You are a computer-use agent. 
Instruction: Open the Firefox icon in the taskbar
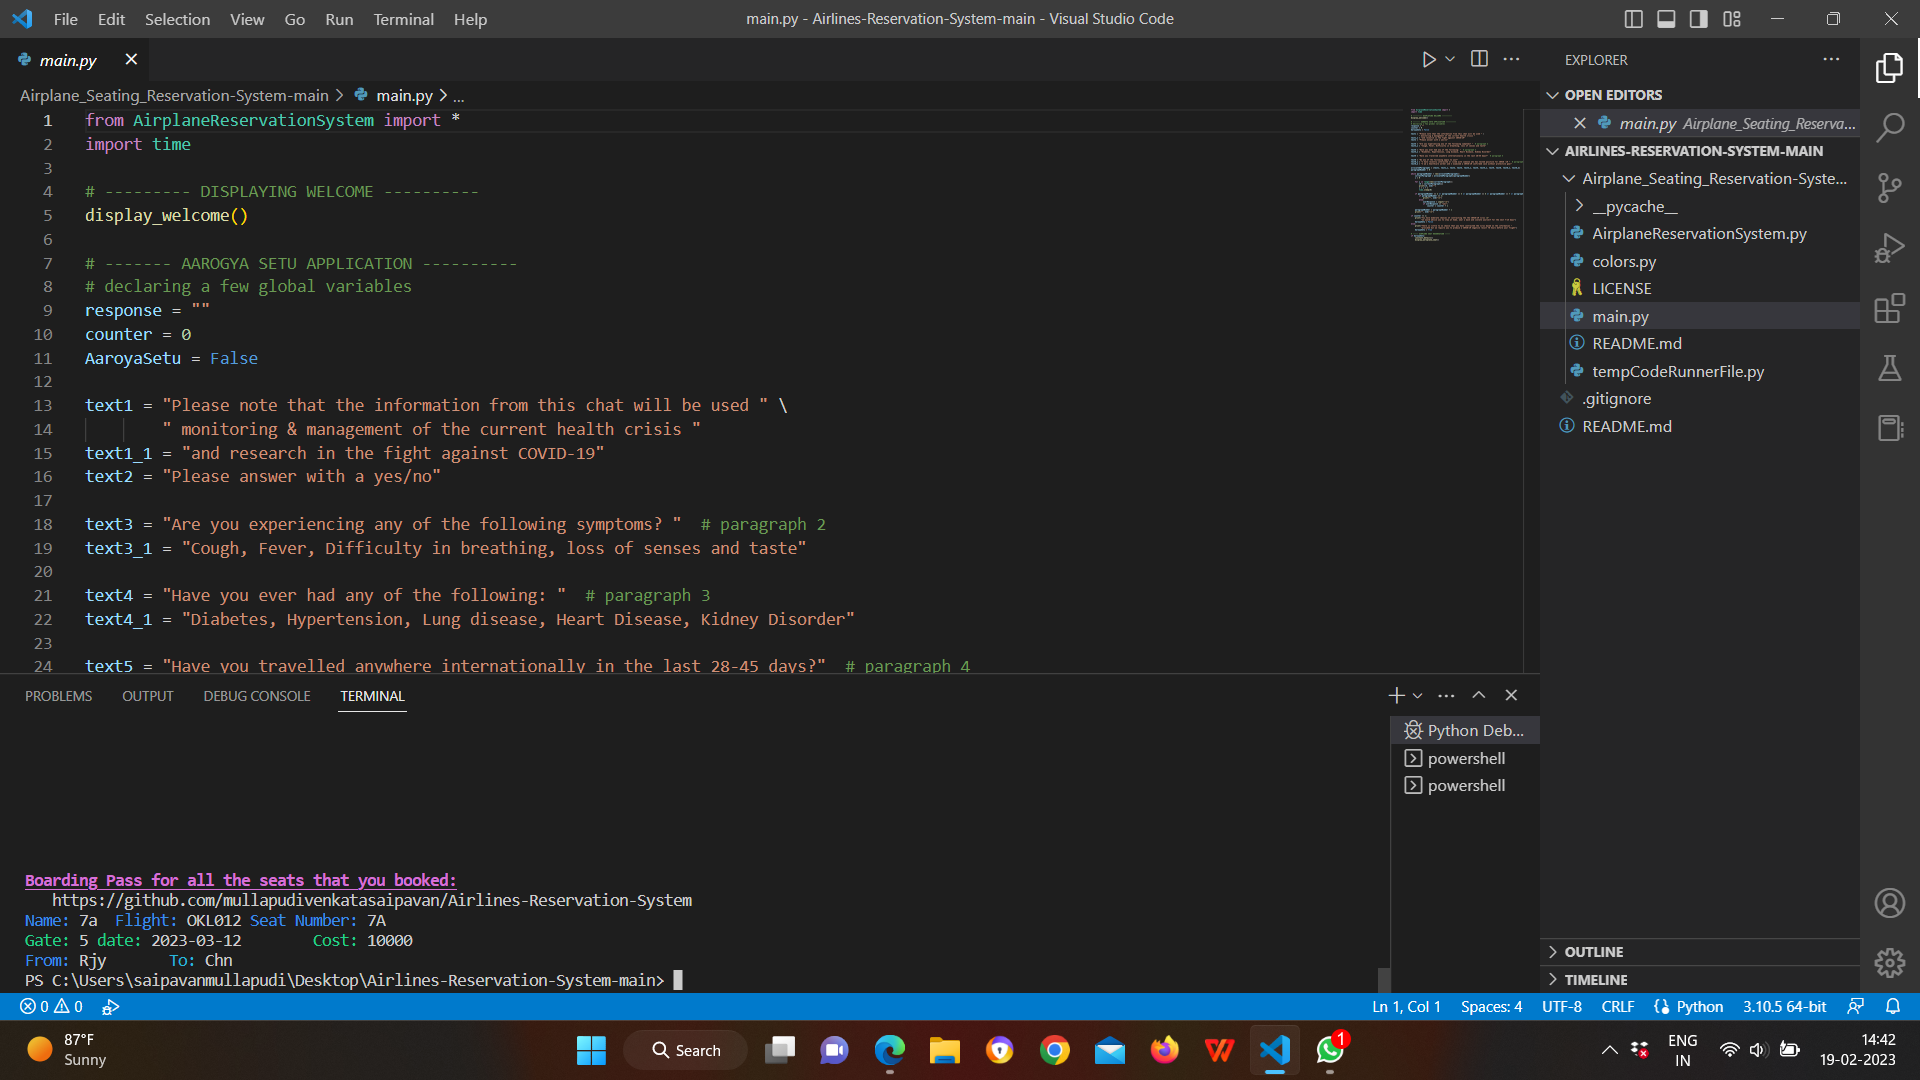point(1164,1050)
